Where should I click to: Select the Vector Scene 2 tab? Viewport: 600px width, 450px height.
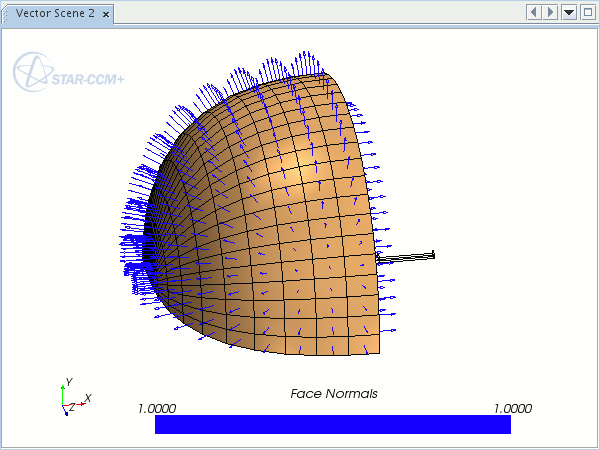click(x=56, y=13)
